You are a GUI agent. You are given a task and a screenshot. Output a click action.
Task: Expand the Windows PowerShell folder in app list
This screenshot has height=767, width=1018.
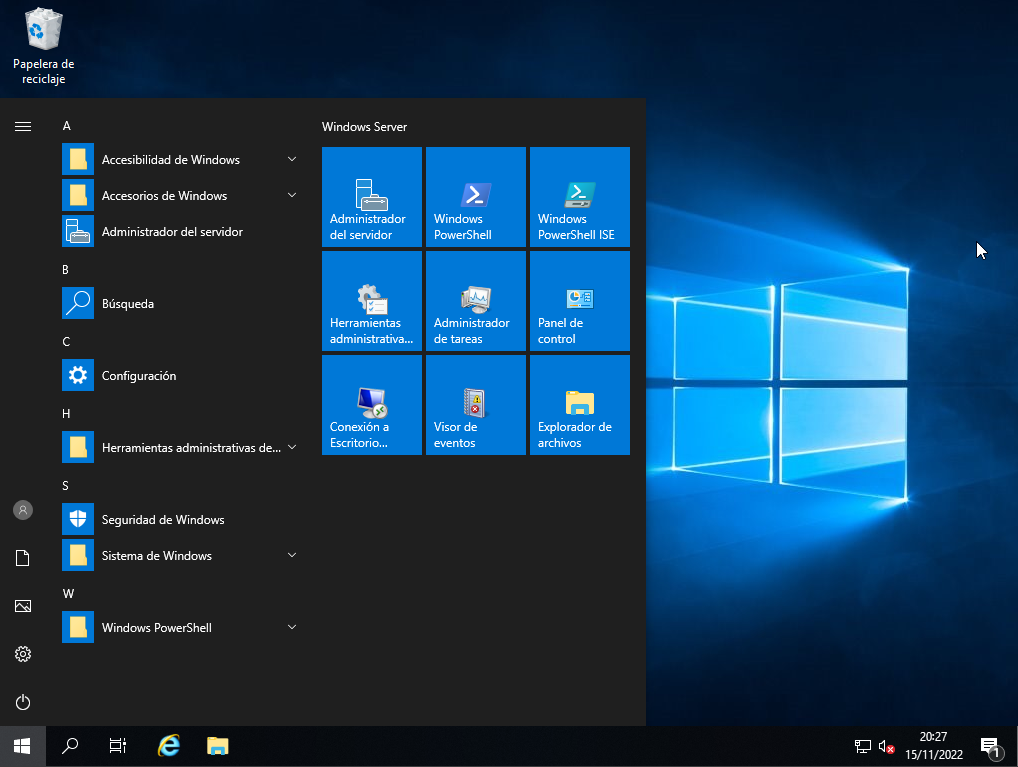pyautogui.click(x=180, y=627)
